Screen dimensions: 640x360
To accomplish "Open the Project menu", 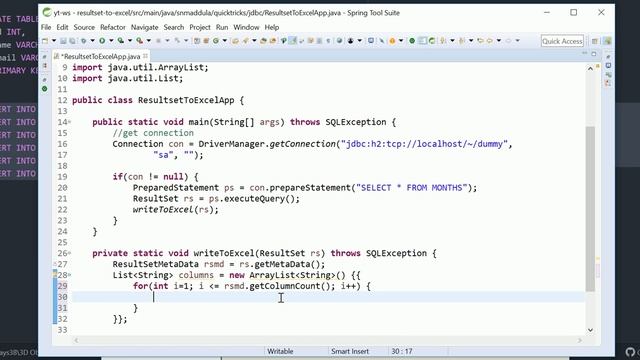I will pos(200,27).
